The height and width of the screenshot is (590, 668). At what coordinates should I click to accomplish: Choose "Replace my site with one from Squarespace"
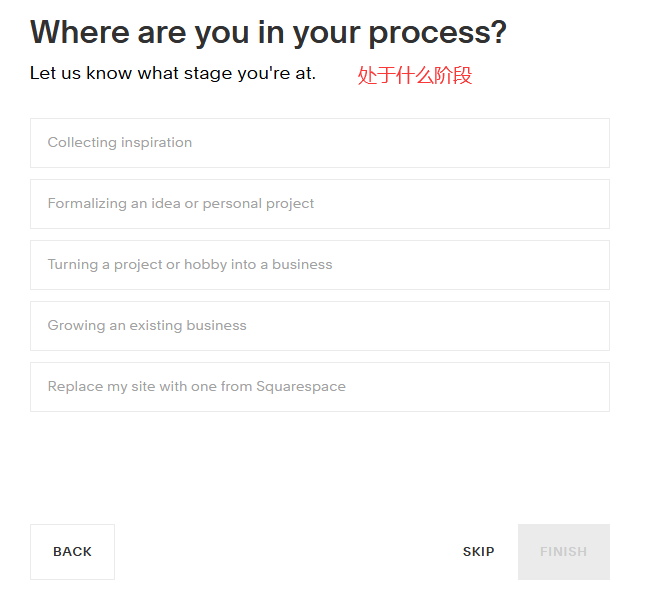tap(319, 387)
